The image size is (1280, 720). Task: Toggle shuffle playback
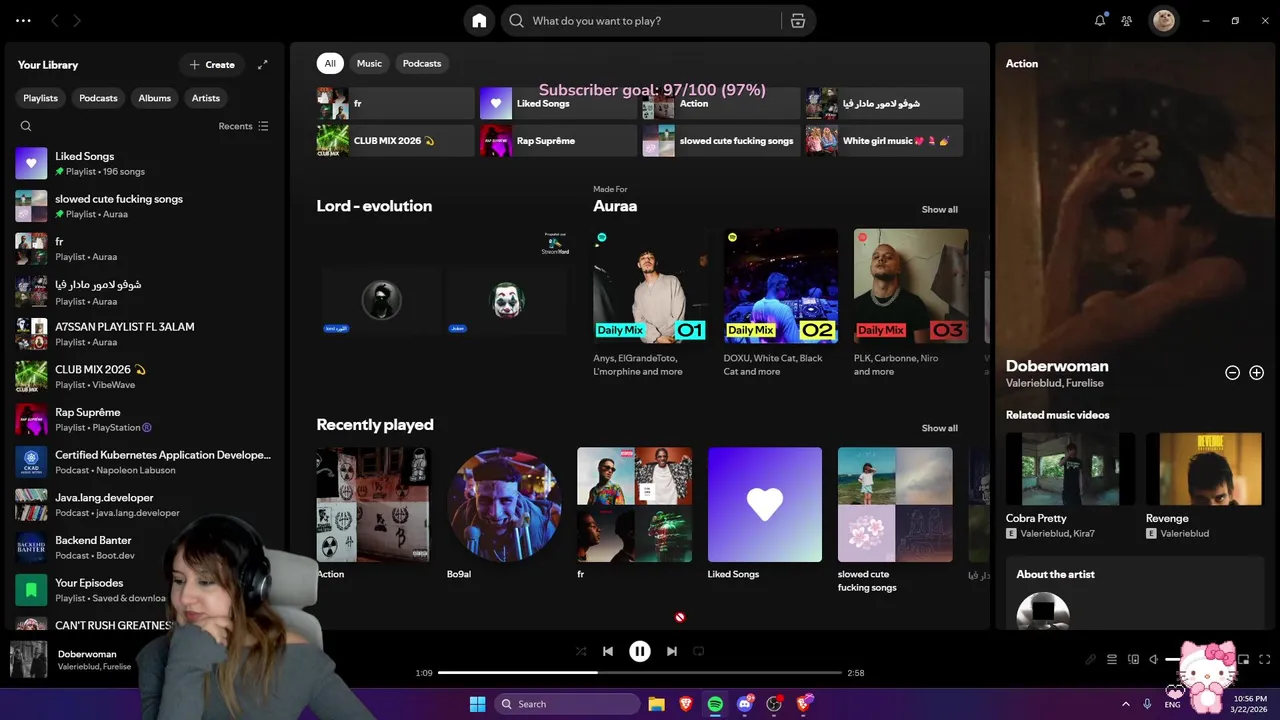[581, 651]
